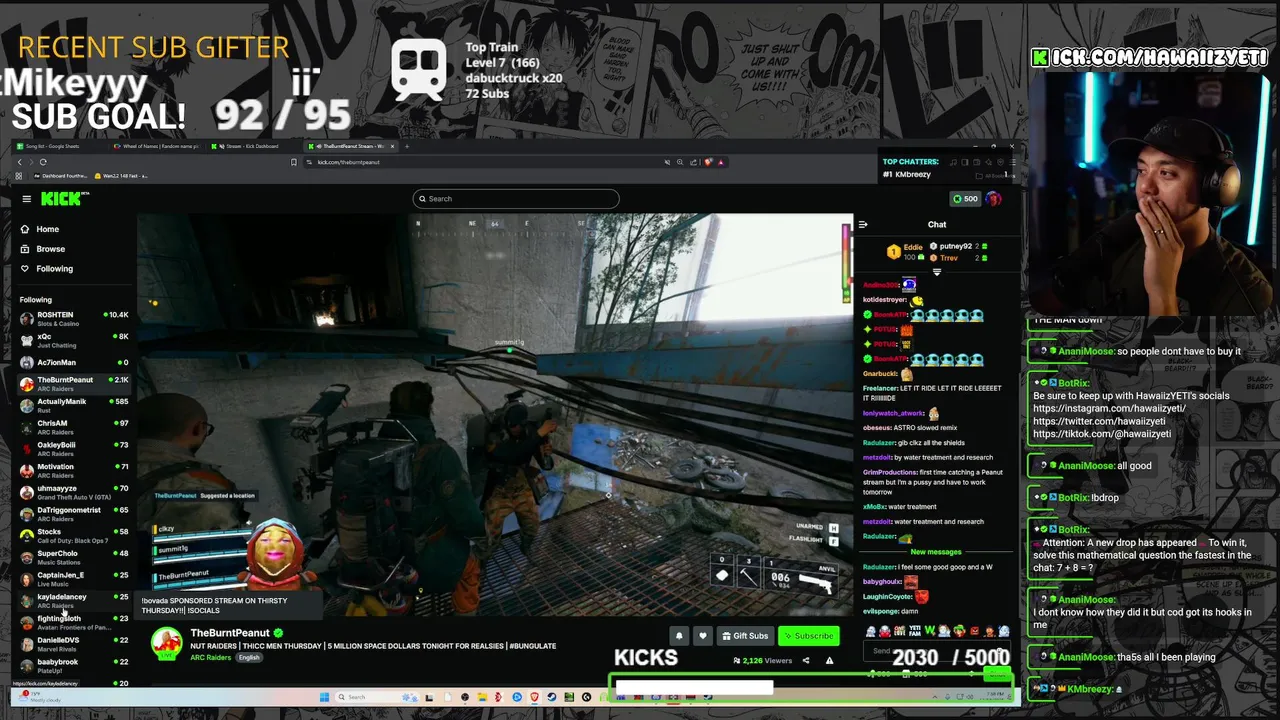1280x720 pixels.
Task: Select TheBurntPeanut in Following list
Action: [x=75, y=383]
